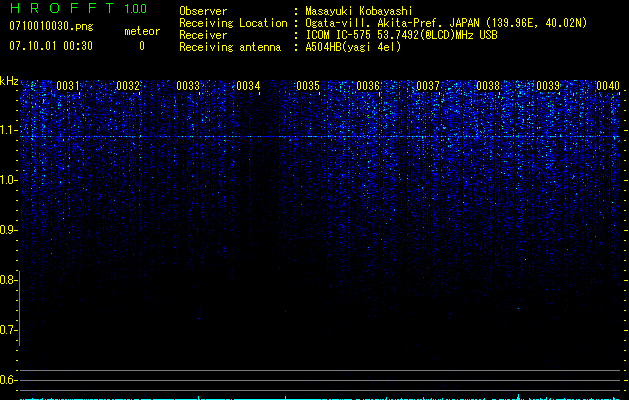The image size is (629, 400).
Task: Click the horizontal carrier line near 1.09 kHz
Action: click(x=320, y=137)
